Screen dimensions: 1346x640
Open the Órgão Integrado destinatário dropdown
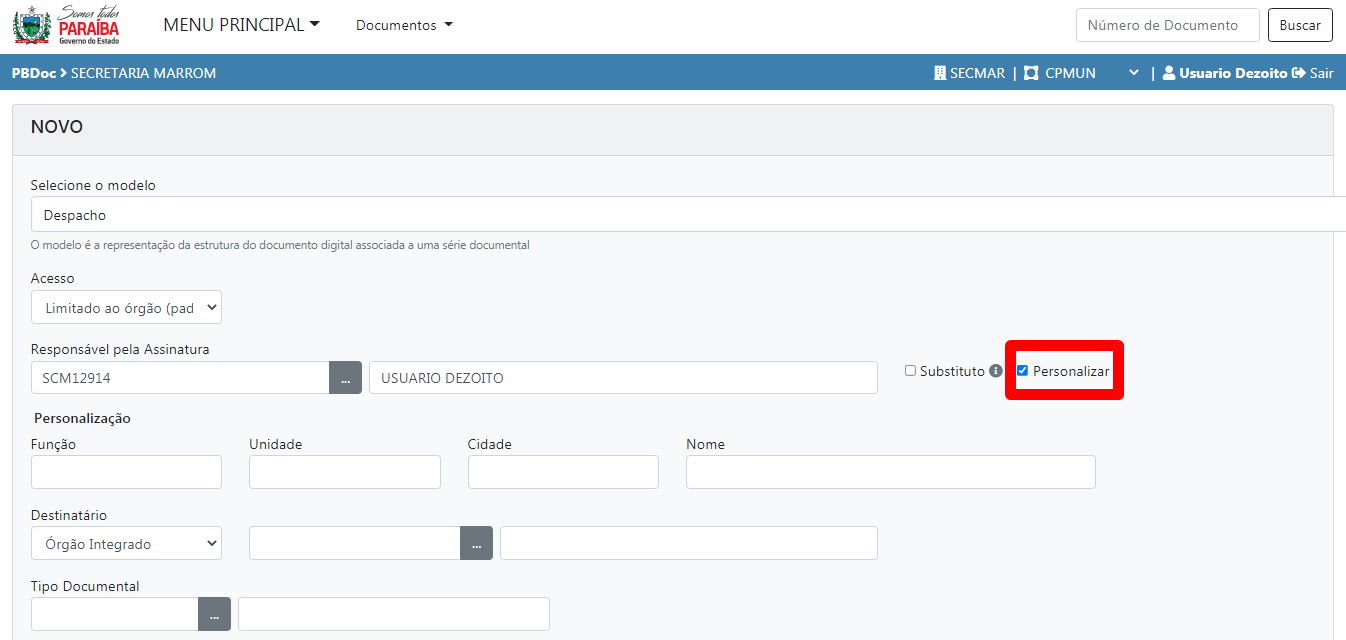pos(126,544)
